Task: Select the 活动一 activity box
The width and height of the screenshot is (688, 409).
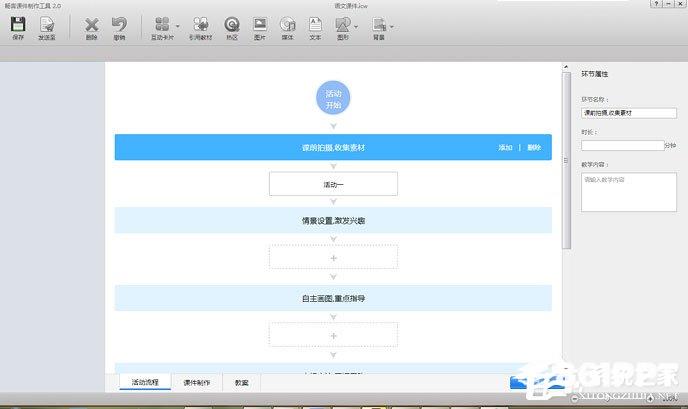Action: pyautogui.click(x=333, y=184)
